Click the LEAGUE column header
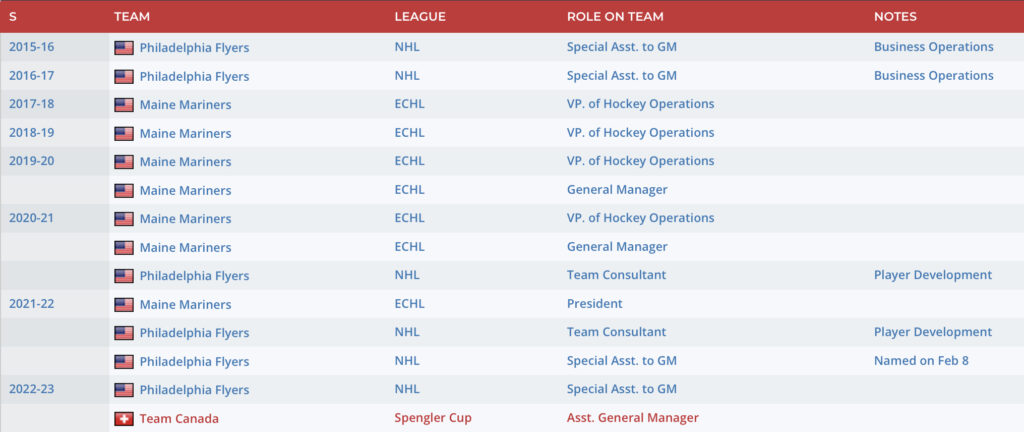This screenshot has height=432, width=1024. point(420,17)
